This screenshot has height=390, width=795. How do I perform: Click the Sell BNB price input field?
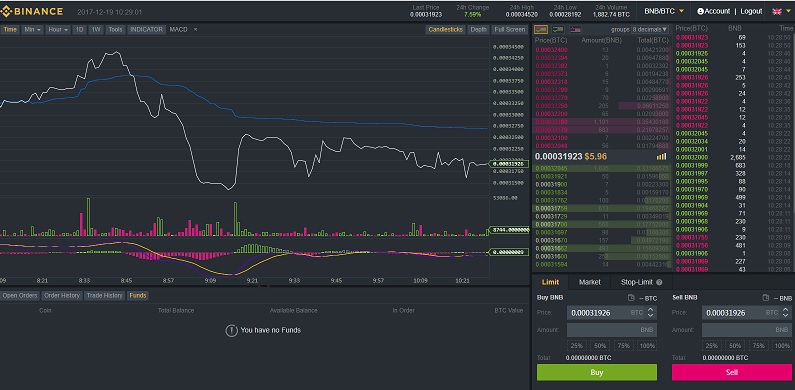pyautogui.click(x=747, y=313)
